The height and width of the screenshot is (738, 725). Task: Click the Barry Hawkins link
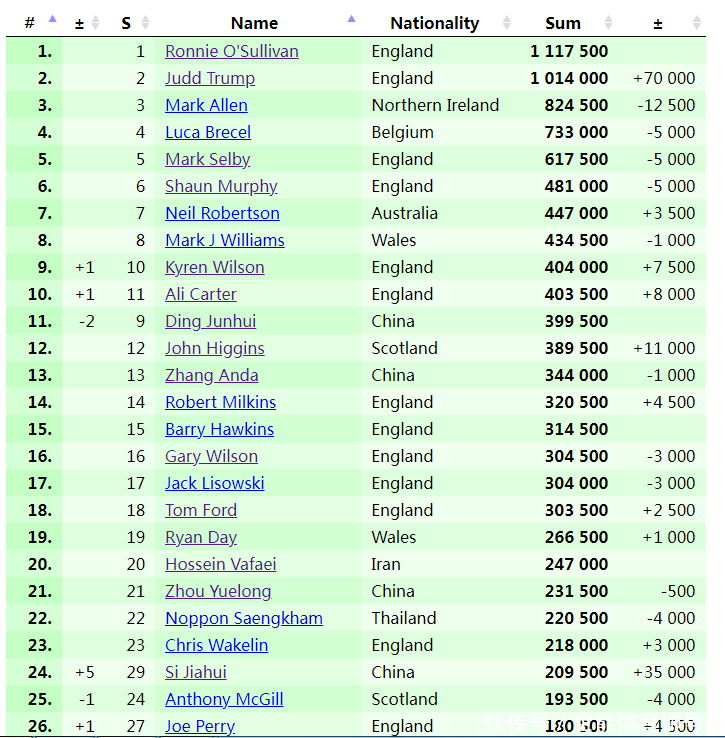pyautogui.click(x=219, y=429)
